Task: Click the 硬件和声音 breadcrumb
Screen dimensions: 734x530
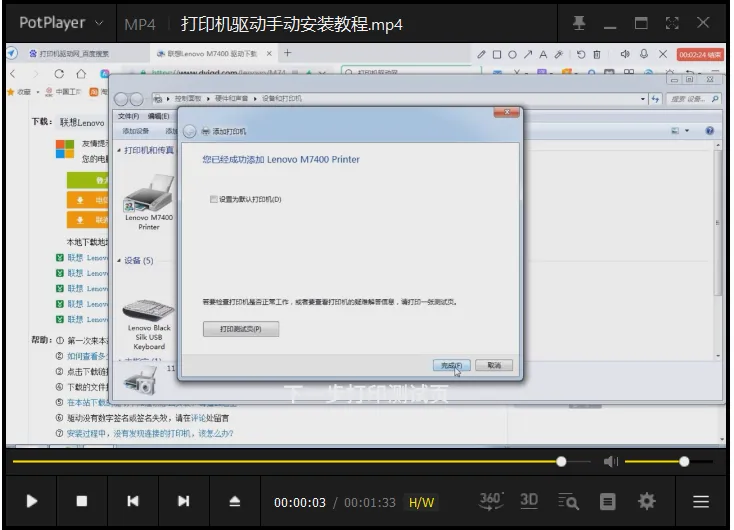Action: (x=231, y=99)
